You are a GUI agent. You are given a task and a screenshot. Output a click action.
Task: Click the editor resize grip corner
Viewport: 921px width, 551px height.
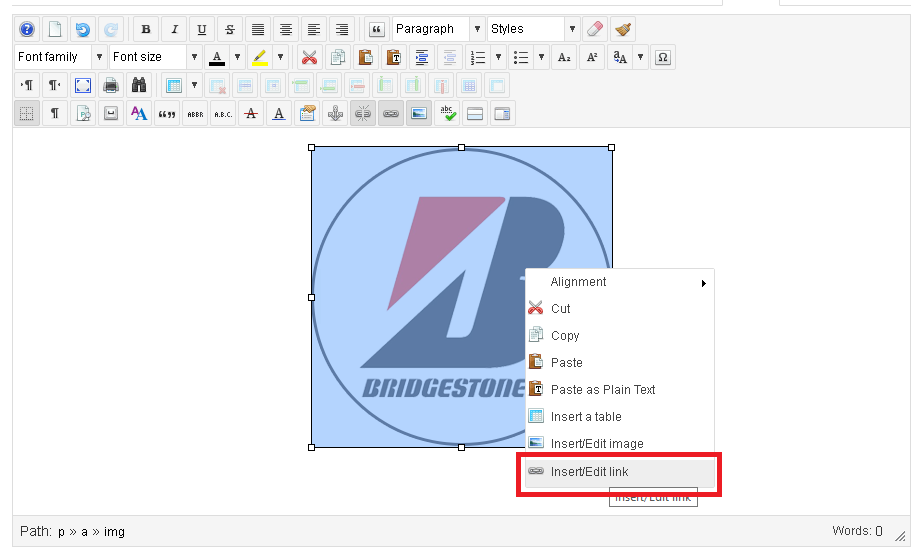click(900, 536)
